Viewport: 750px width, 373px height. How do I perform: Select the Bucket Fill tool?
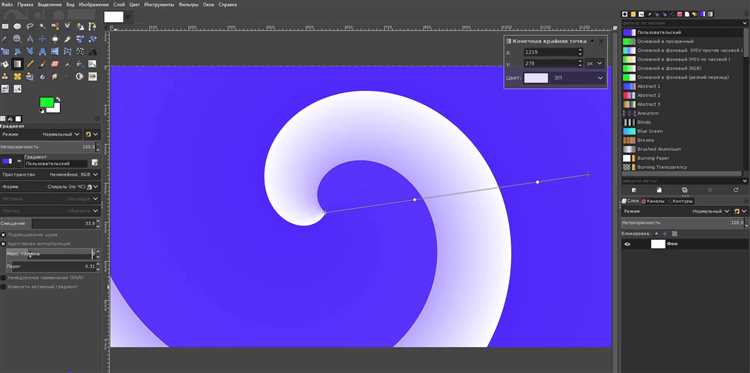[5, 64]
